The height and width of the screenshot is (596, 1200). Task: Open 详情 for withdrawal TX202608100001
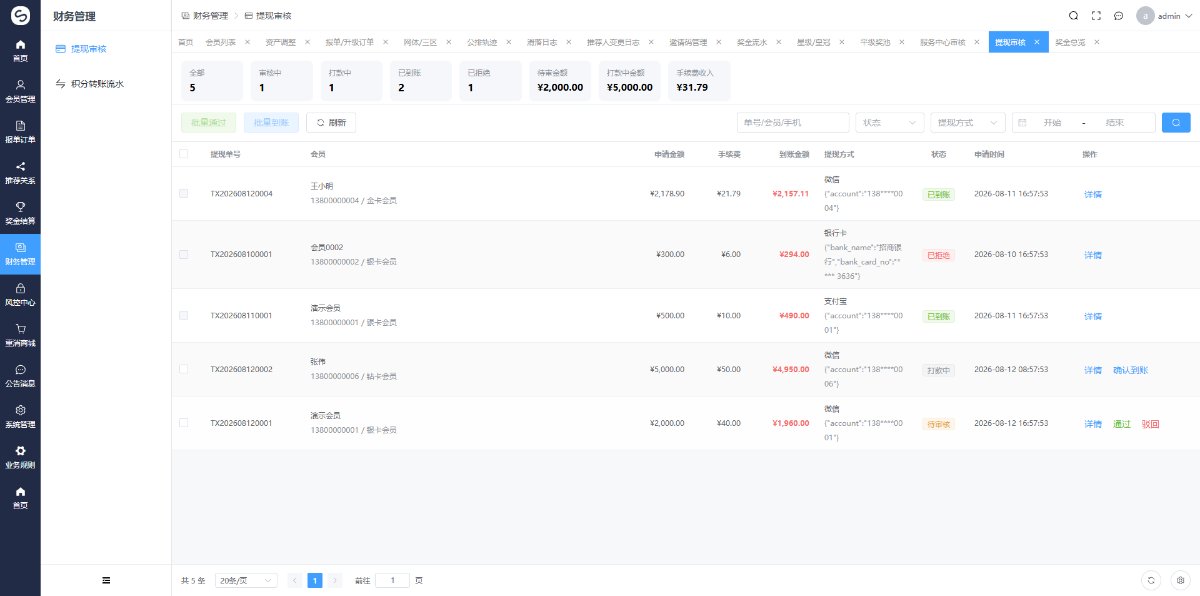tap(1092, 255)
